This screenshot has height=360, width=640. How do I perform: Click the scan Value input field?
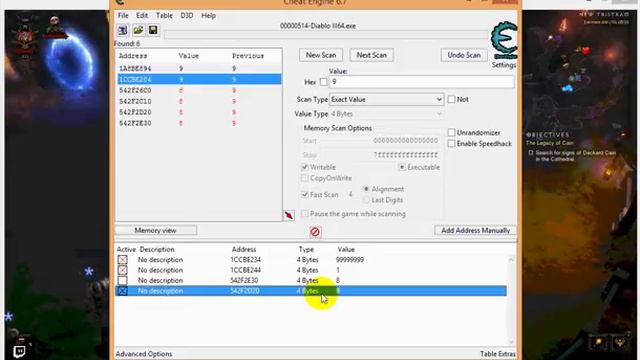[421, 82]
